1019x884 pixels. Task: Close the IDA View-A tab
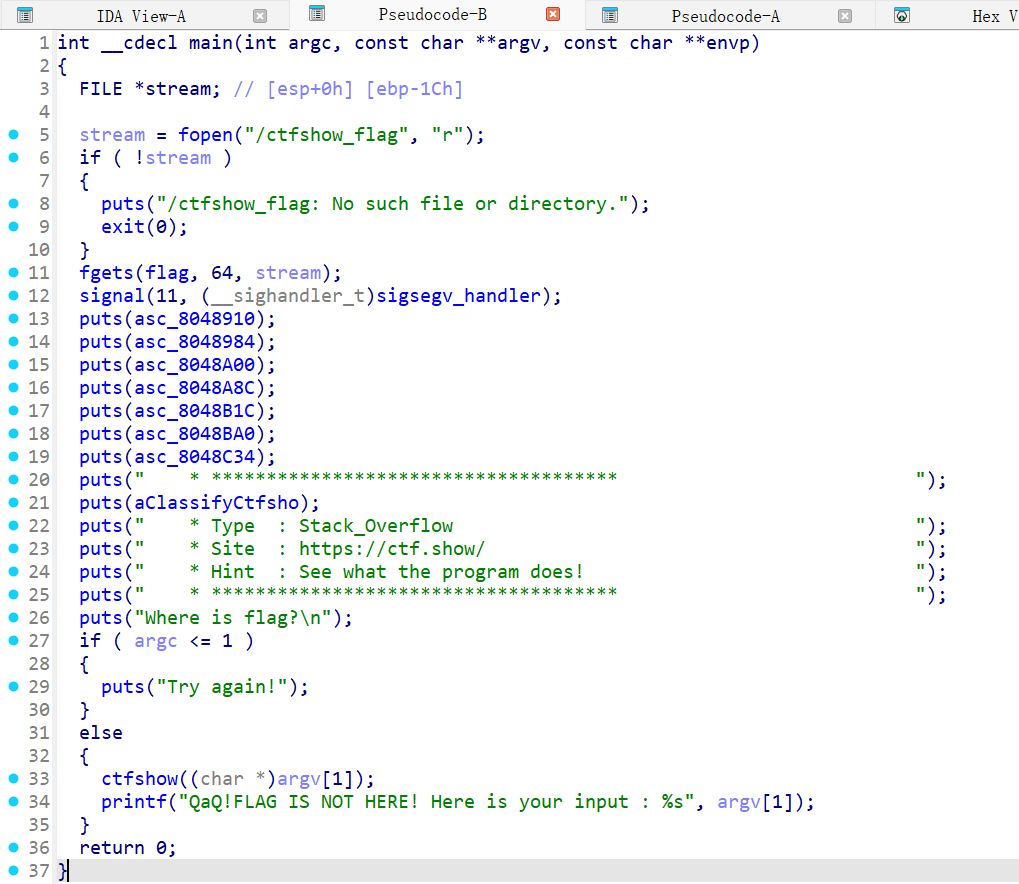coord(260,16)
